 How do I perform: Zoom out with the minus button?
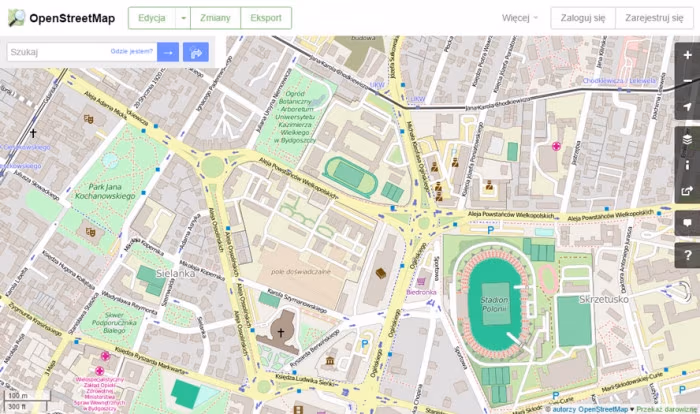(x=687, y=81)
